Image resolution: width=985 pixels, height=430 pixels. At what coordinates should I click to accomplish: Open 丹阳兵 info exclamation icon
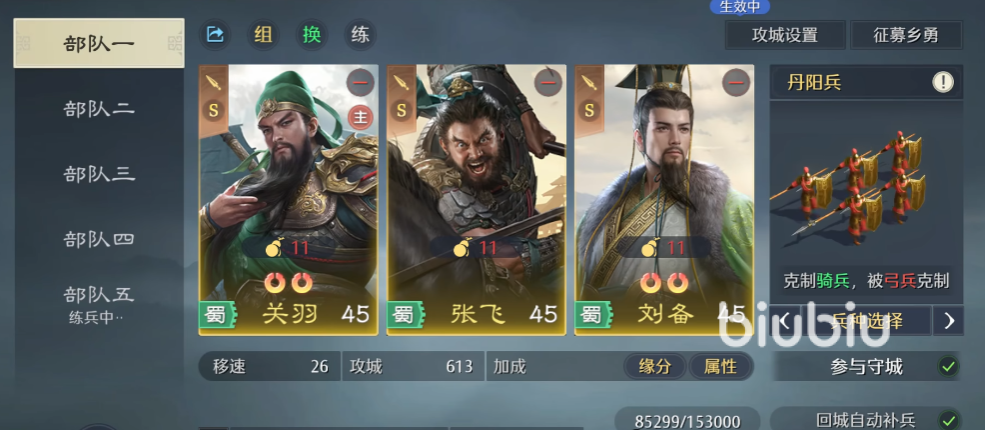[942, 82]
